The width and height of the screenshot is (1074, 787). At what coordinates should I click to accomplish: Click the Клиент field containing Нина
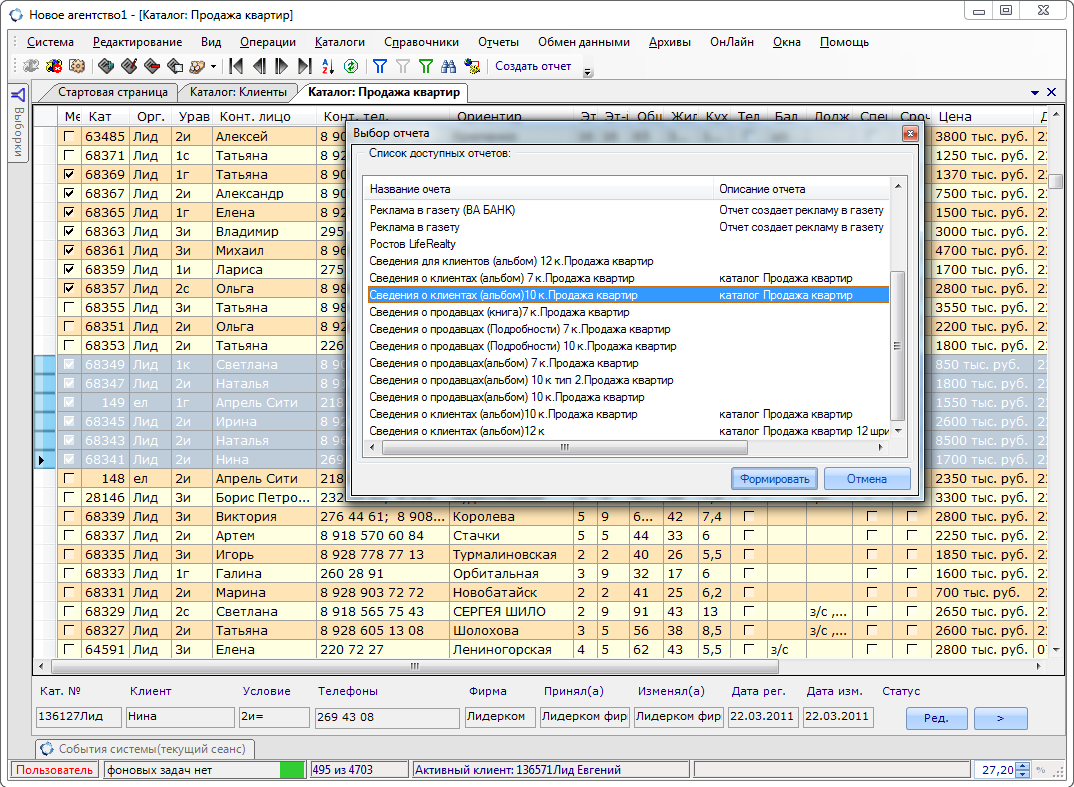click(180, 716)
